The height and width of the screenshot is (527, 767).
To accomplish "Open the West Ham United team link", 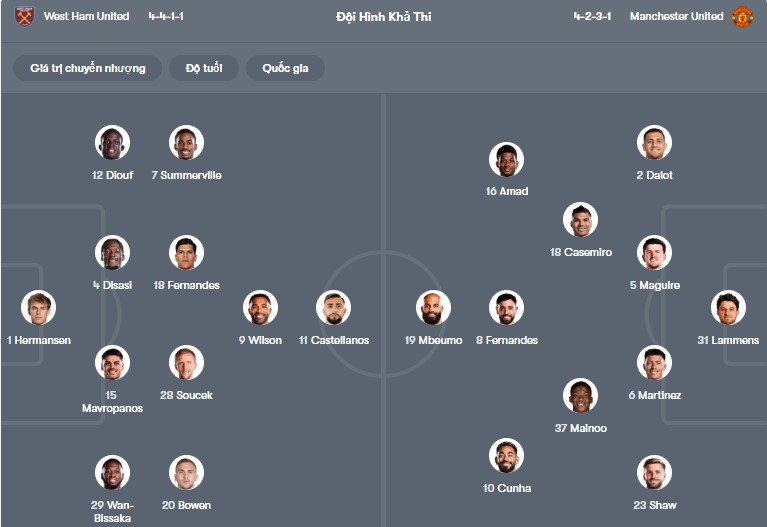I will click(x=86, y=17).
